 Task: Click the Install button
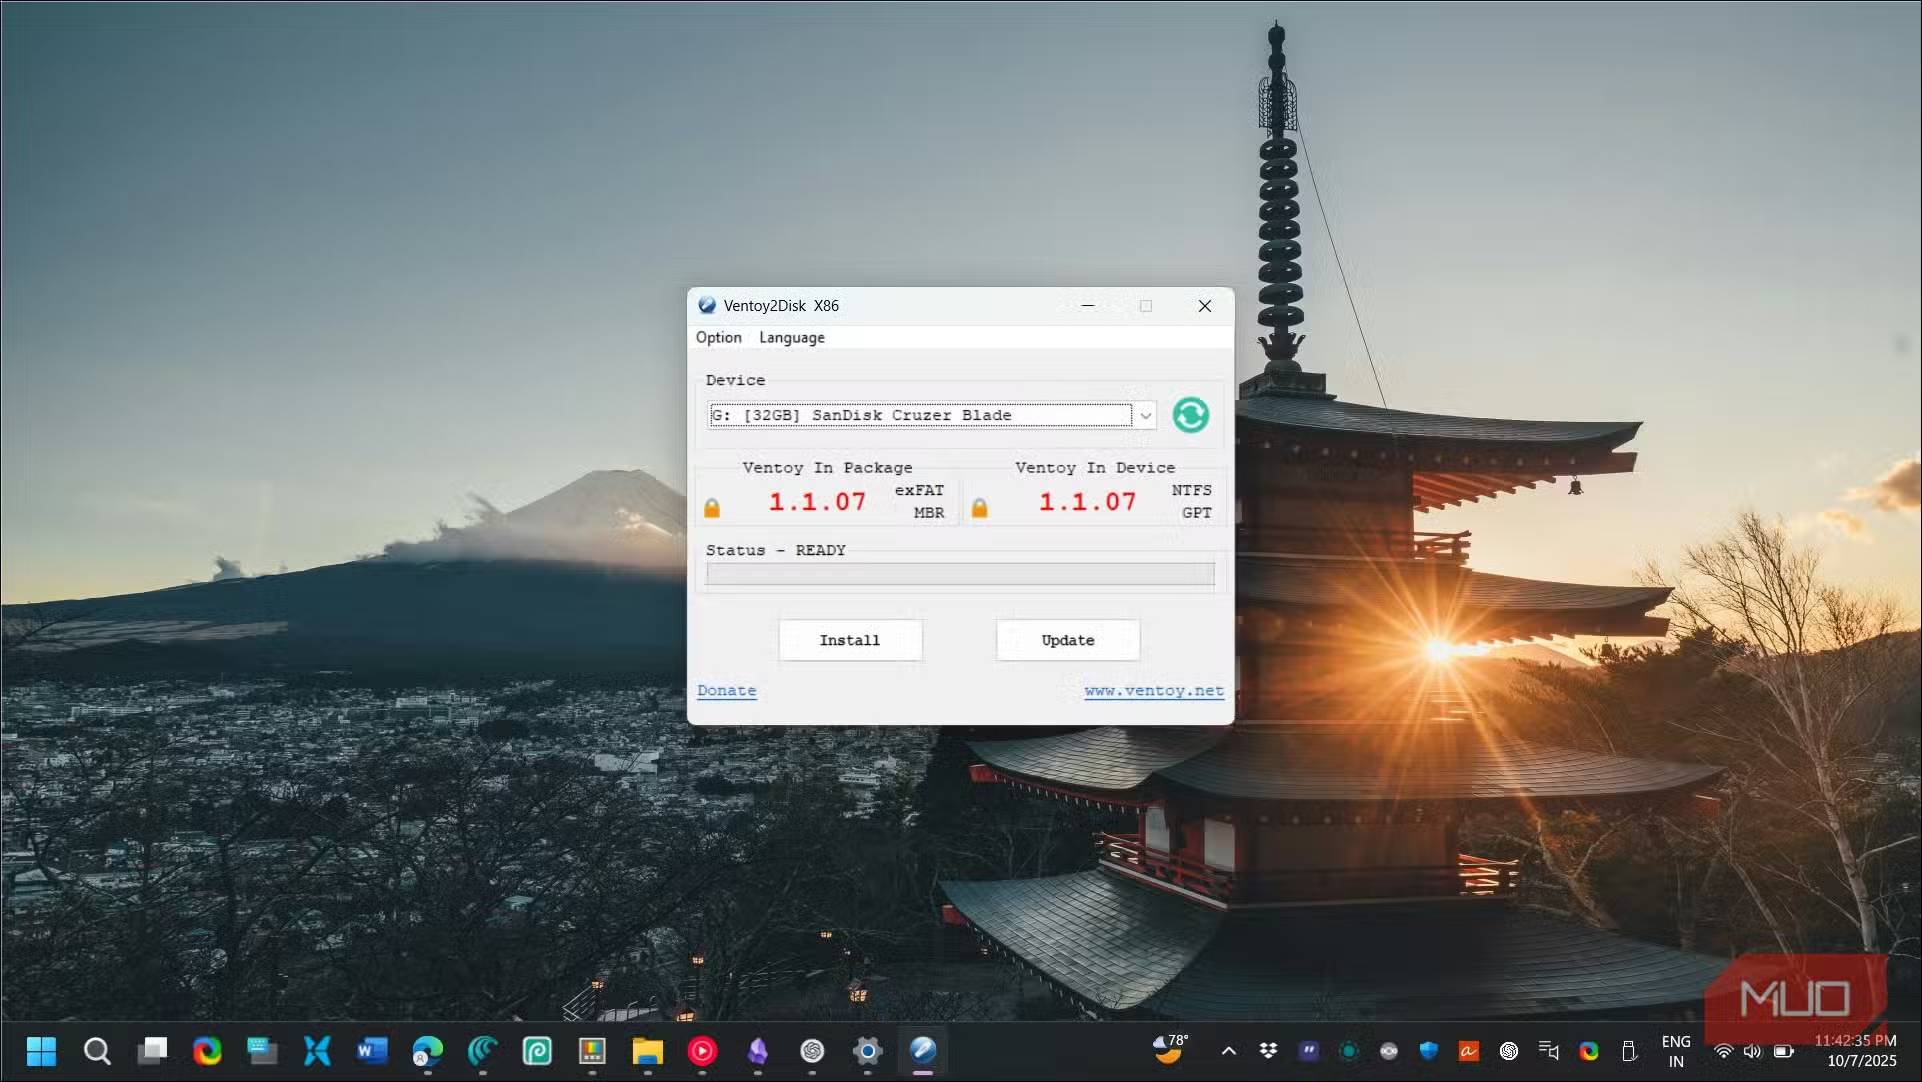point(849,640)
